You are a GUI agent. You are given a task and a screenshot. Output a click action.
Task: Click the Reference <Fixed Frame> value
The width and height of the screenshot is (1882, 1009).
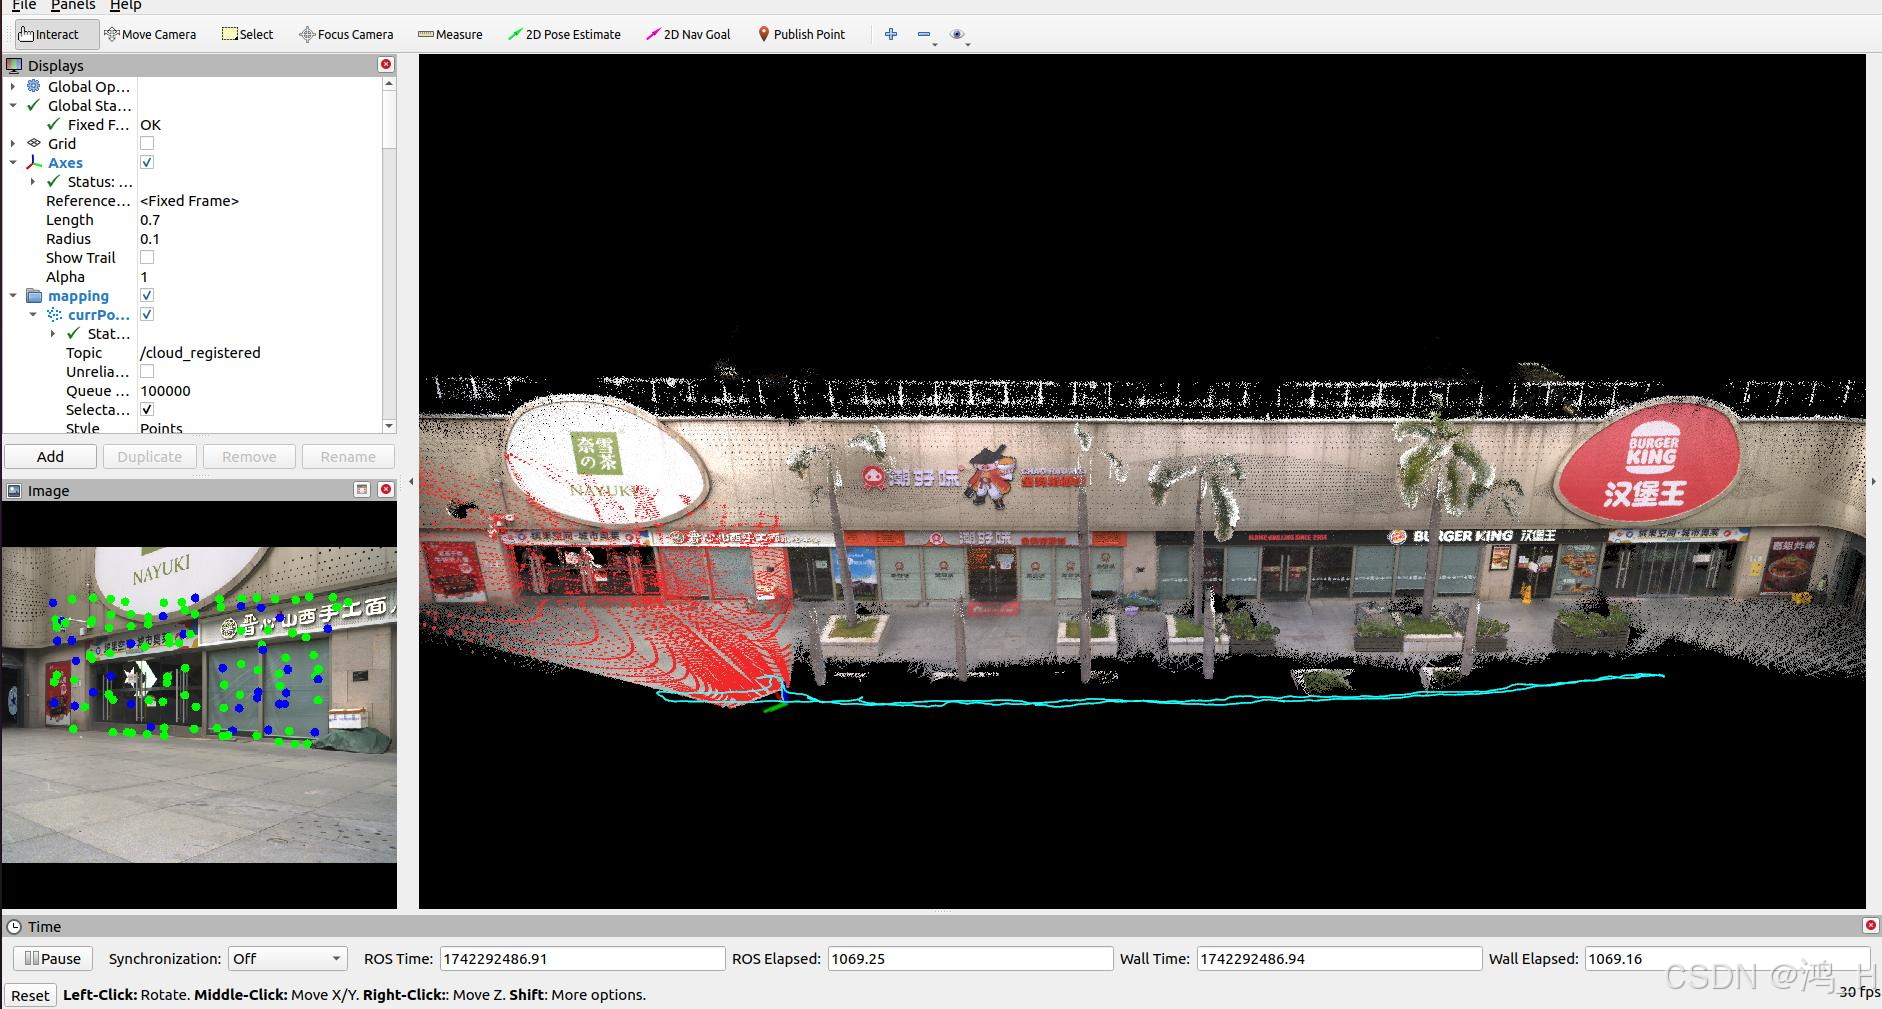point(190,200)
